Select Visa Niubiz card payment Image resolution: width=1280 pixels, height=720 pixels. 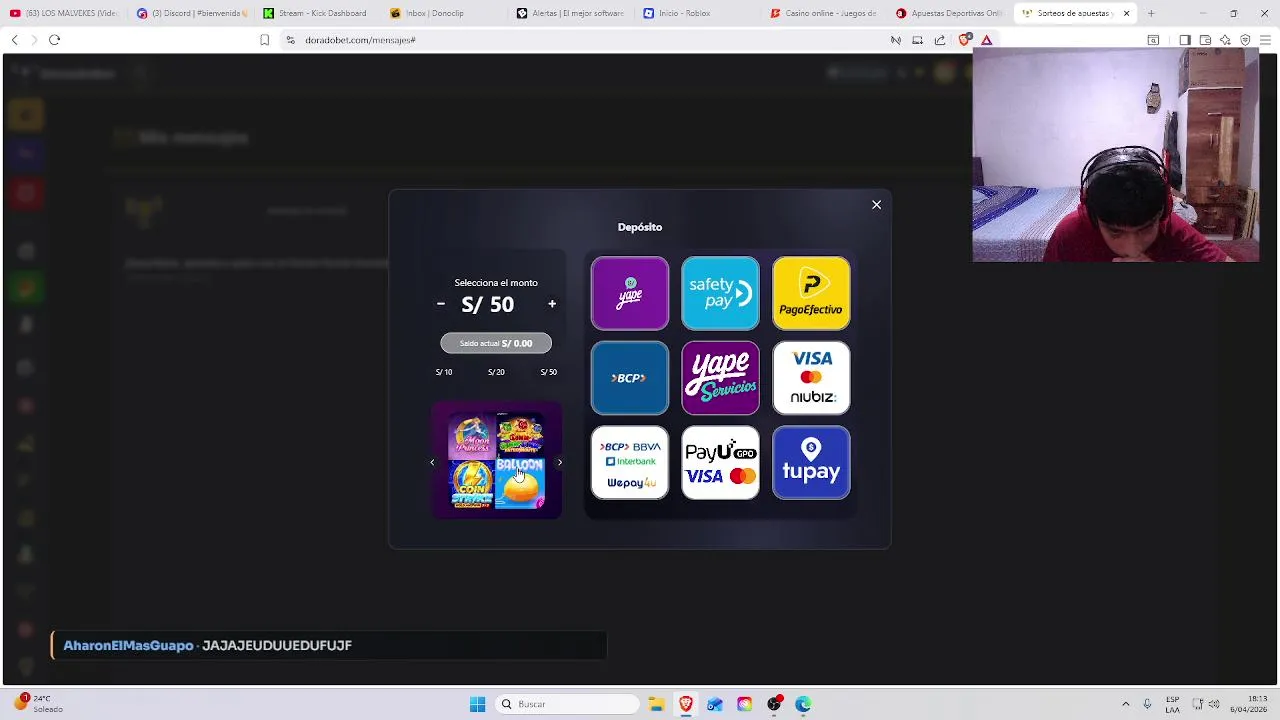pyautogui.click(x=811, y=378)
